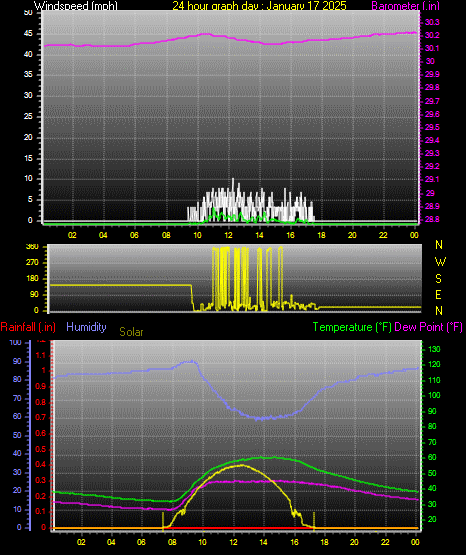The width and height of the screenshot is (466, 555).
Task: Click the W wind direction label
Action: click(440, 262)
